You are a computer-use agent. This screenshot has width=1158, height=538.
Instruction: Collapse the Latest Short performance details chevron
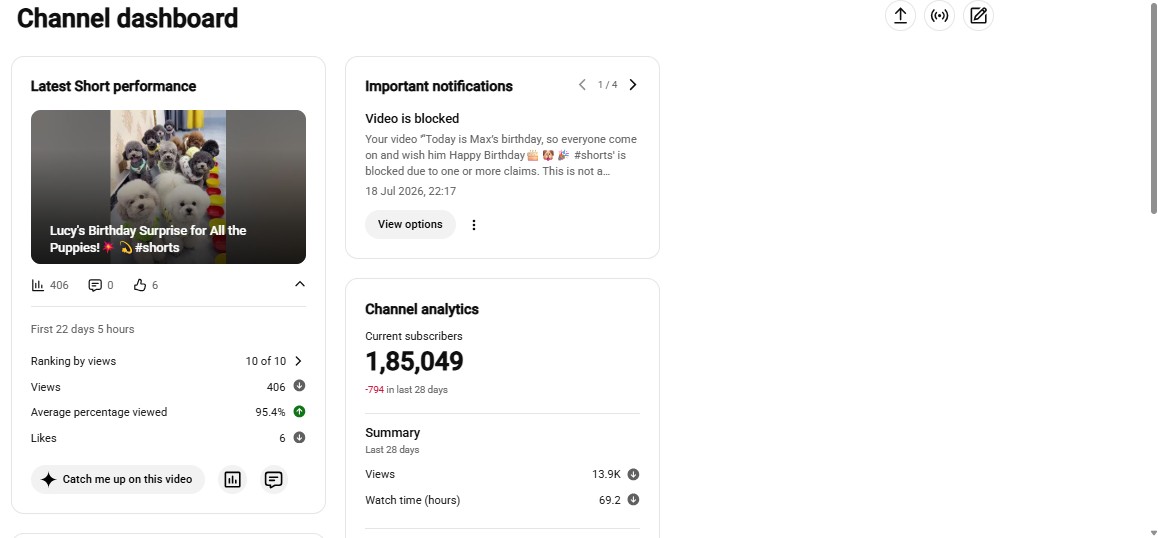point(299,284)
